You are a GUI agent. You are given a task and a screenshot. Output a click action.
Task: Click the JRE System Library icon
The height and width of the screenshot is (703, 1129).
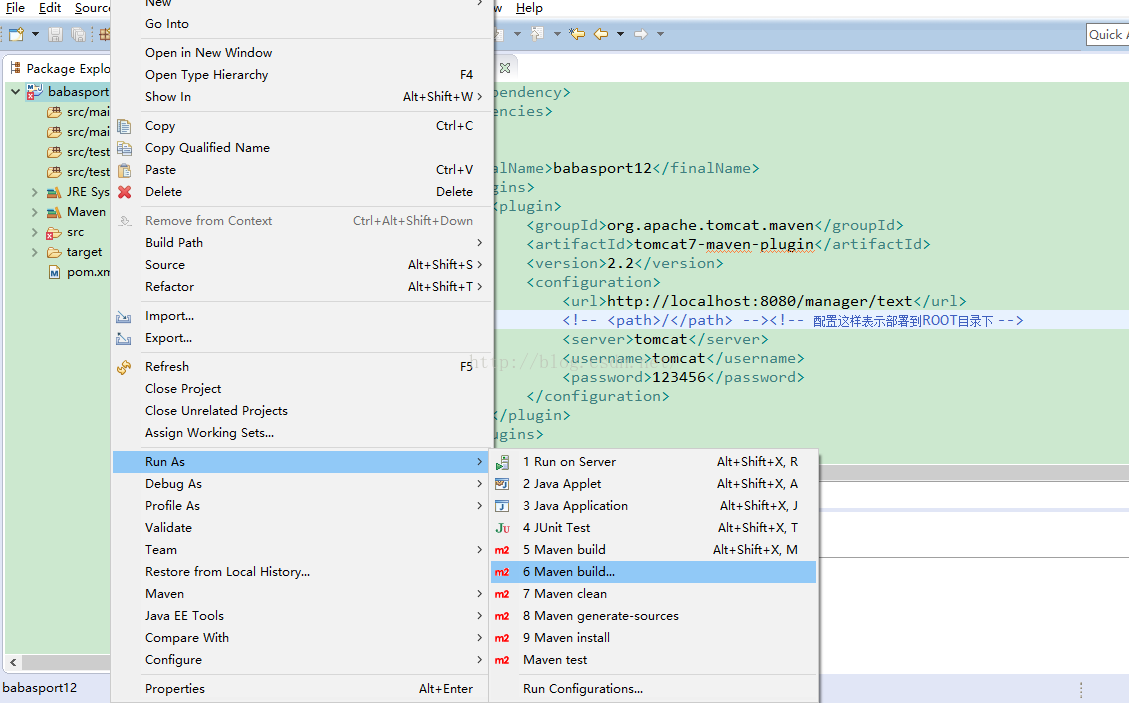(x=53, y=192)
